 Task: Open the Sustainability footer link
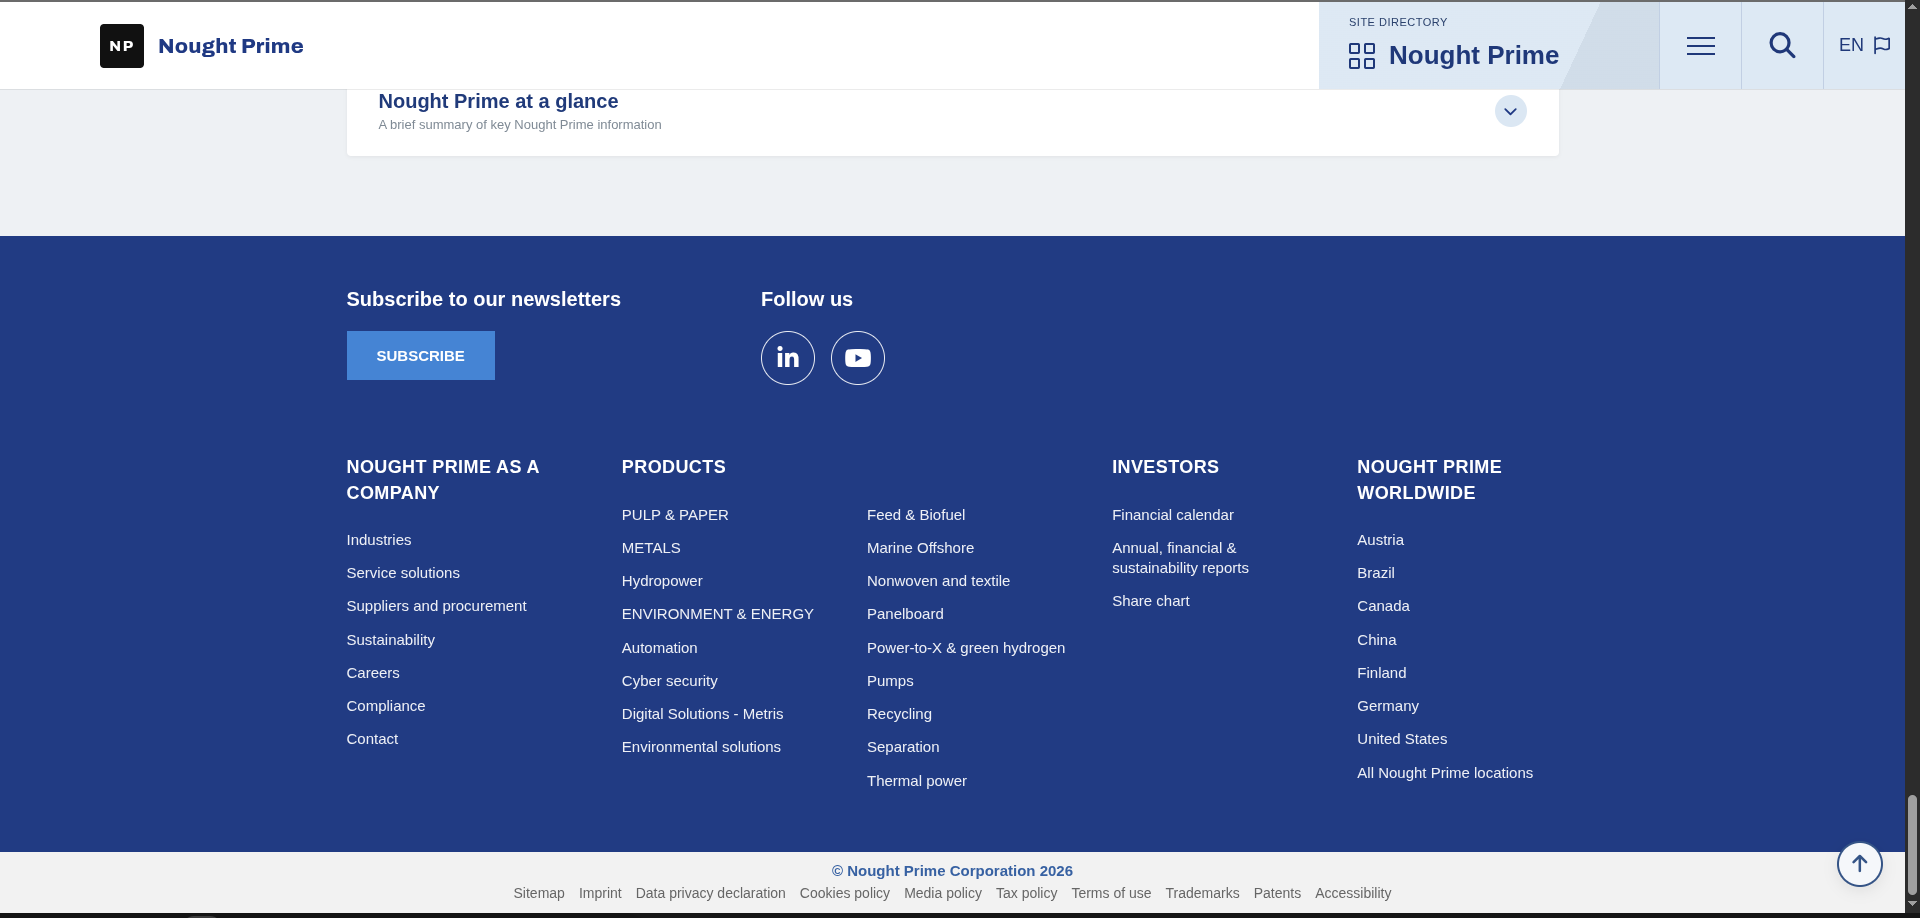[x=390, y=640]
